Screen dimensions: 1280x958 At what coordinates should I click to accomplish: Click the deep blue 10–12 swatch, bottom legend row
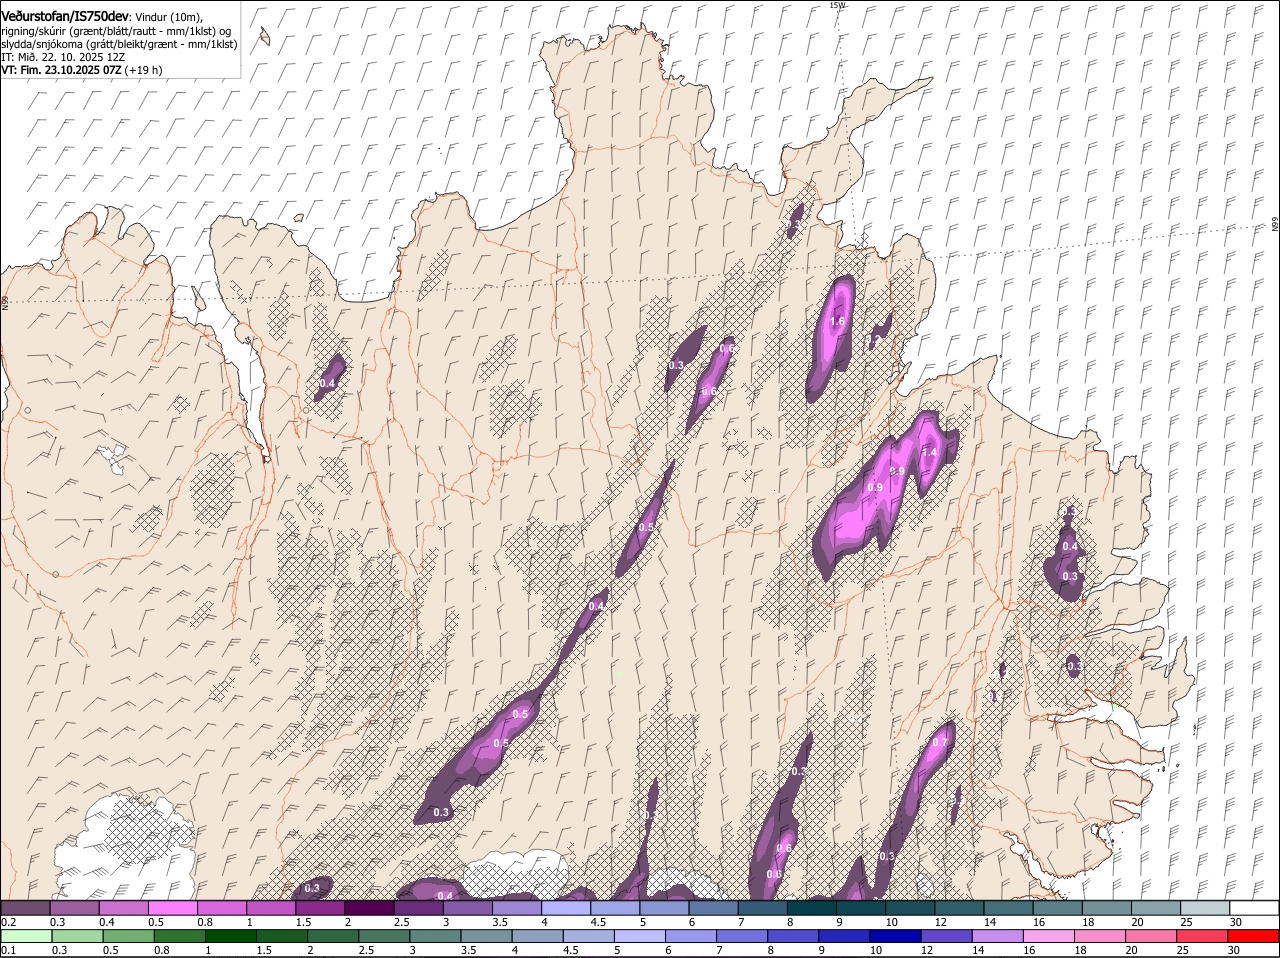tap(895, 936)
